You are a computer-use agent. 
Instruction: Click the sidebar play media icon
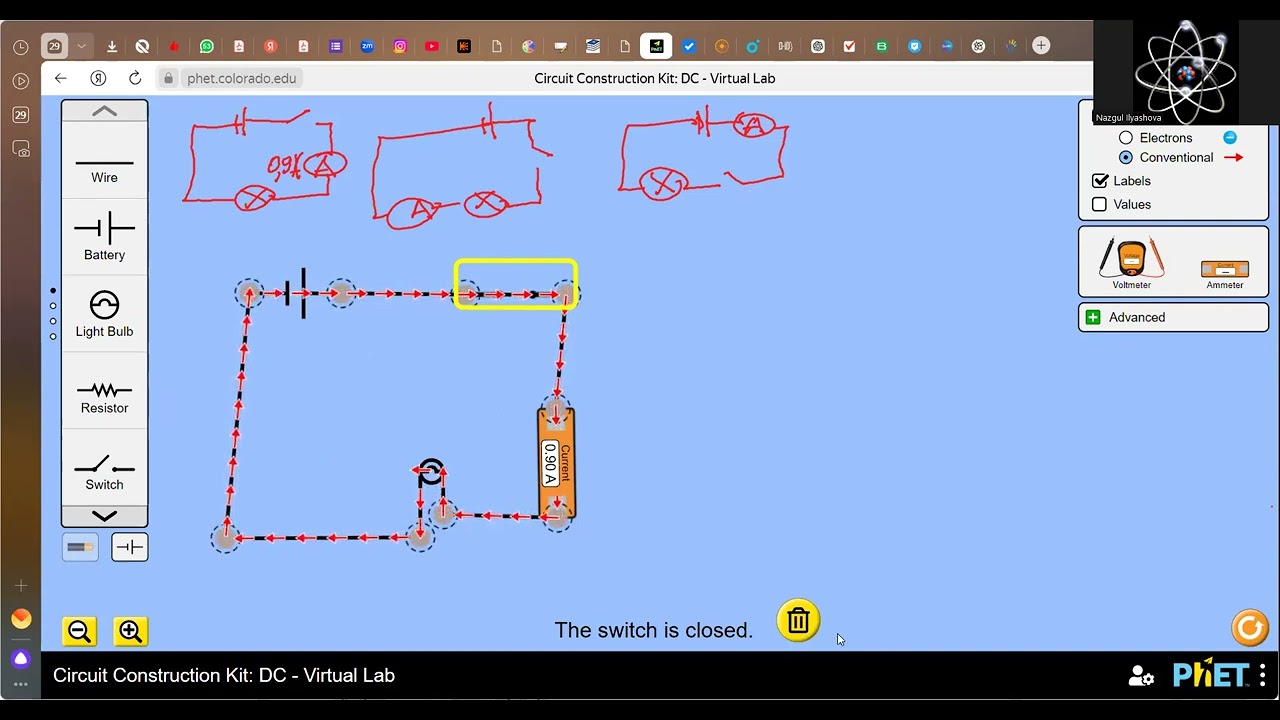21,81
